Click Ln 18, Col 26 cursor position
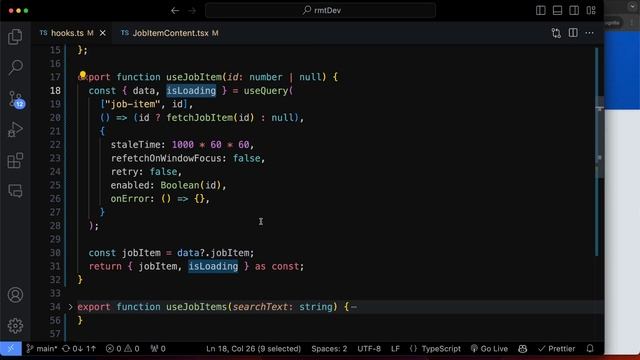Viewport: 640px width, 360px height. pyautogui.click(x=253, y=349)
